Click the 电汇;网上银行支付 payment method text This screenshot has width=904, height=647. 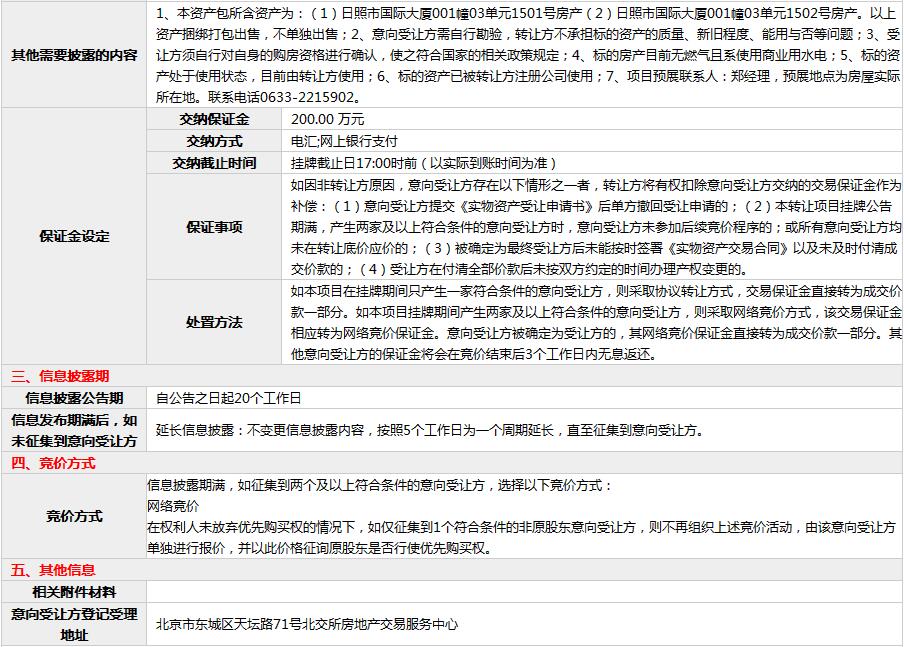(344, 141)
